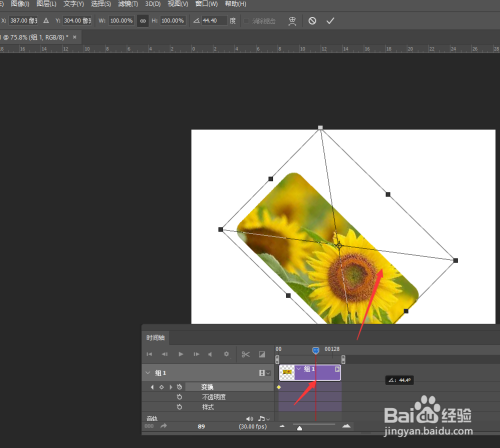Choose a transition with the fade icon
The image size is (500, 448).
[262, 354]
